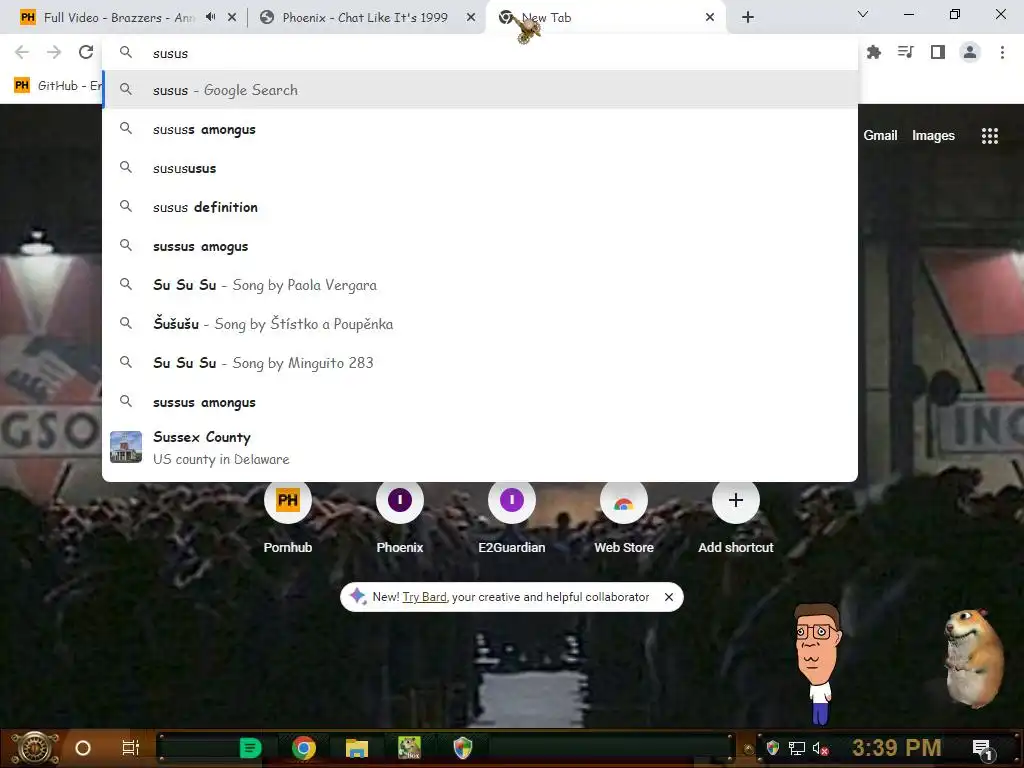Open the green notes app on taskbar
This screenshot has height=768, width=1024.
tap(250, 748)
